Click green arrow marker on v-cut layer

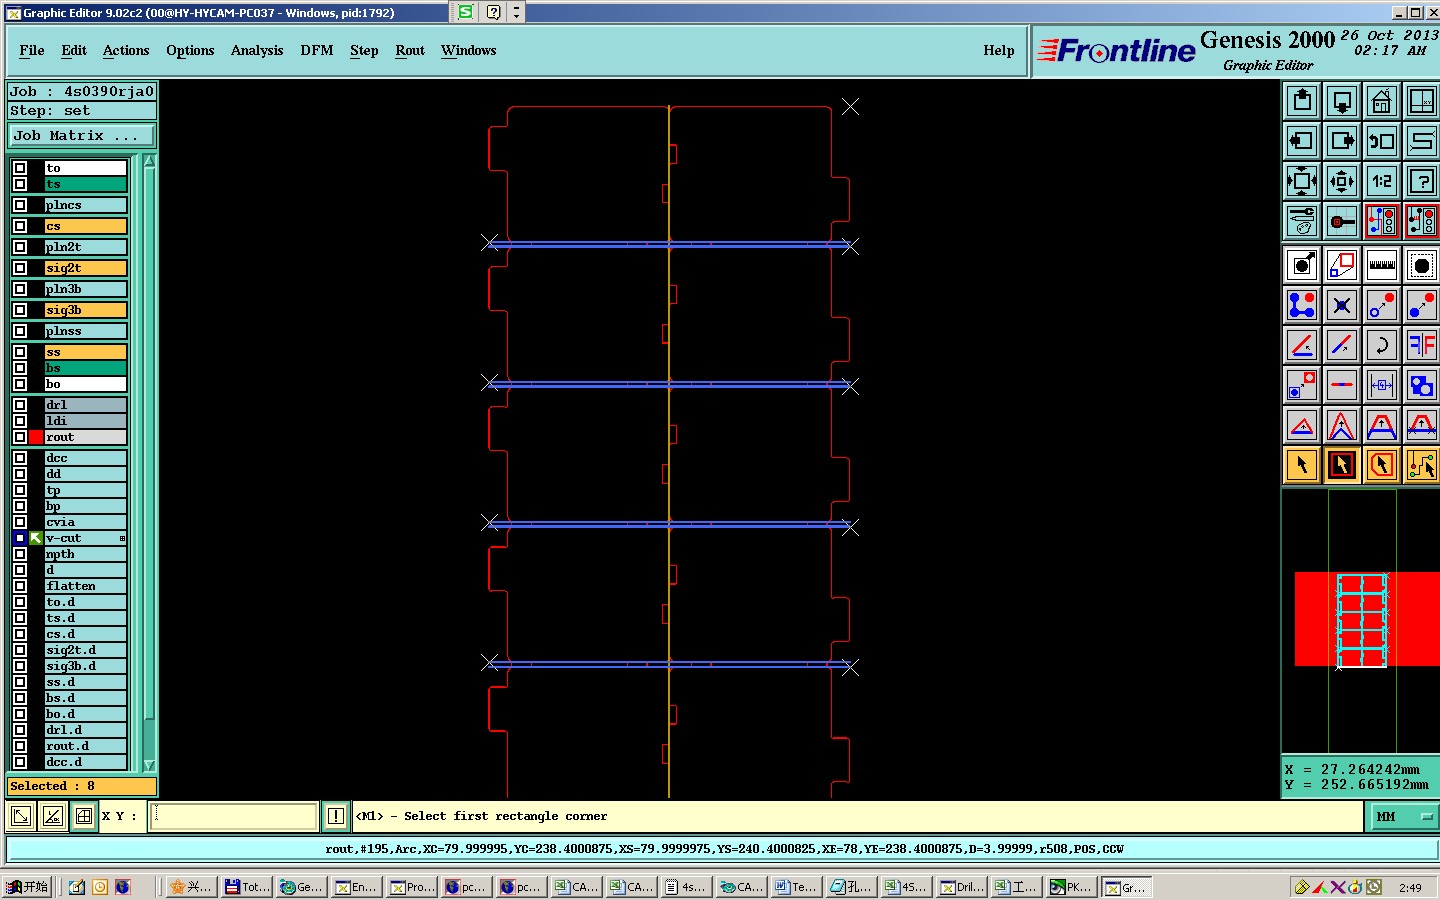point(36,538)
